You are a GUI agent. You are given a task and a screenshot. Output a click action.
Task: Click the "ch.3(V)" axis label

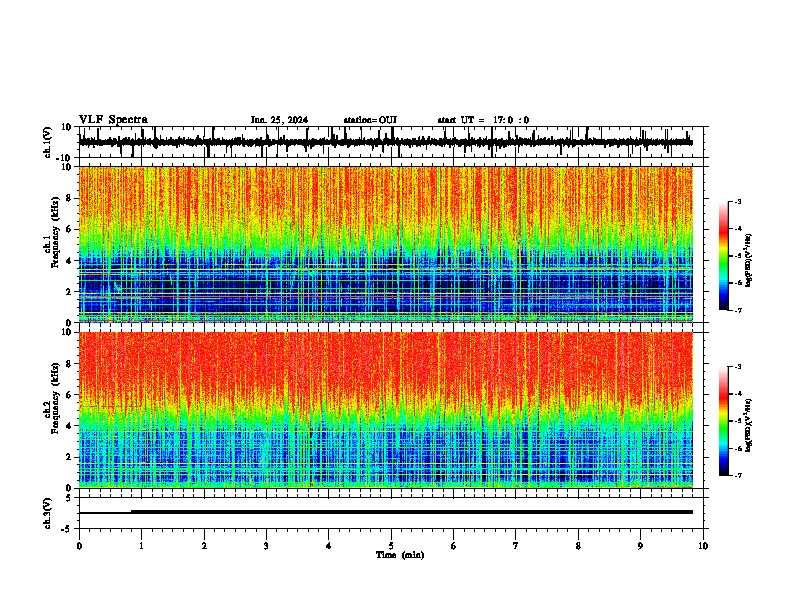[47, 513]
